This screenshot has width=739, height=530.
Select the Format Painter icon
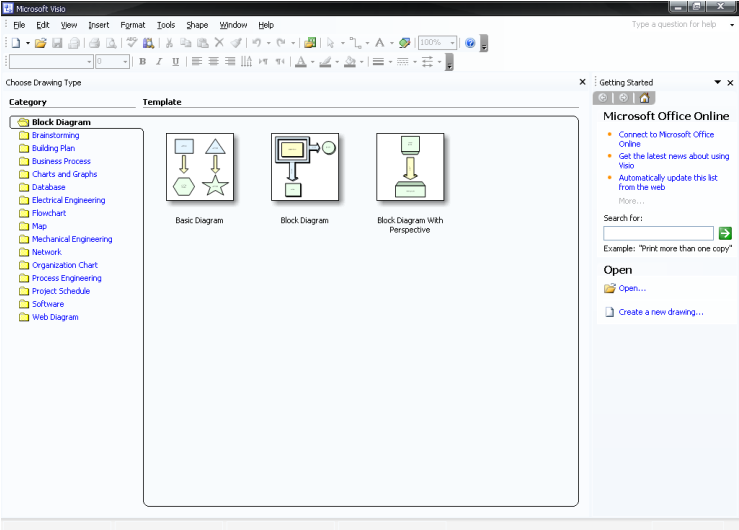(236, 43)
